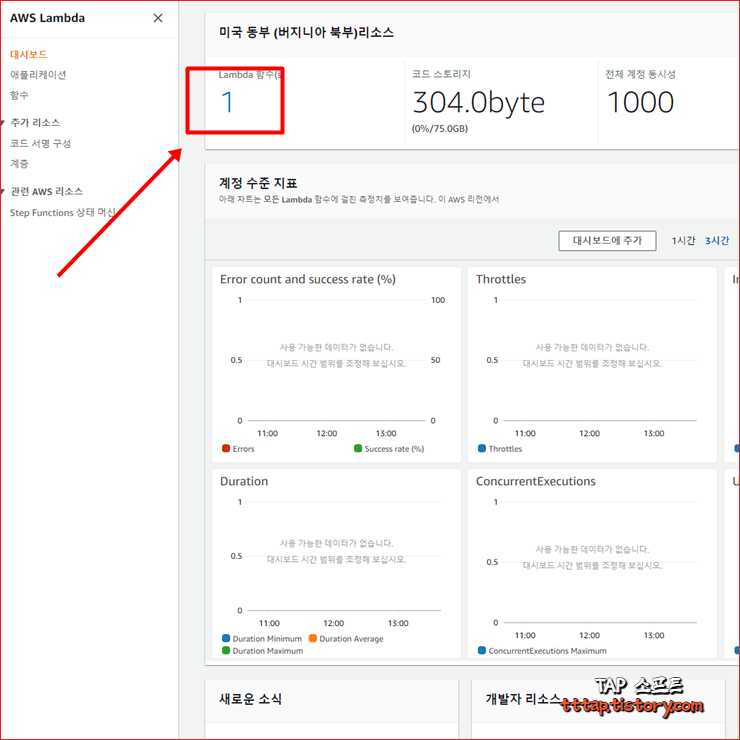Toggle the Success rate (%) green swatch
The width and height of the screenshot is (740, 740).
tap(358, 448)
